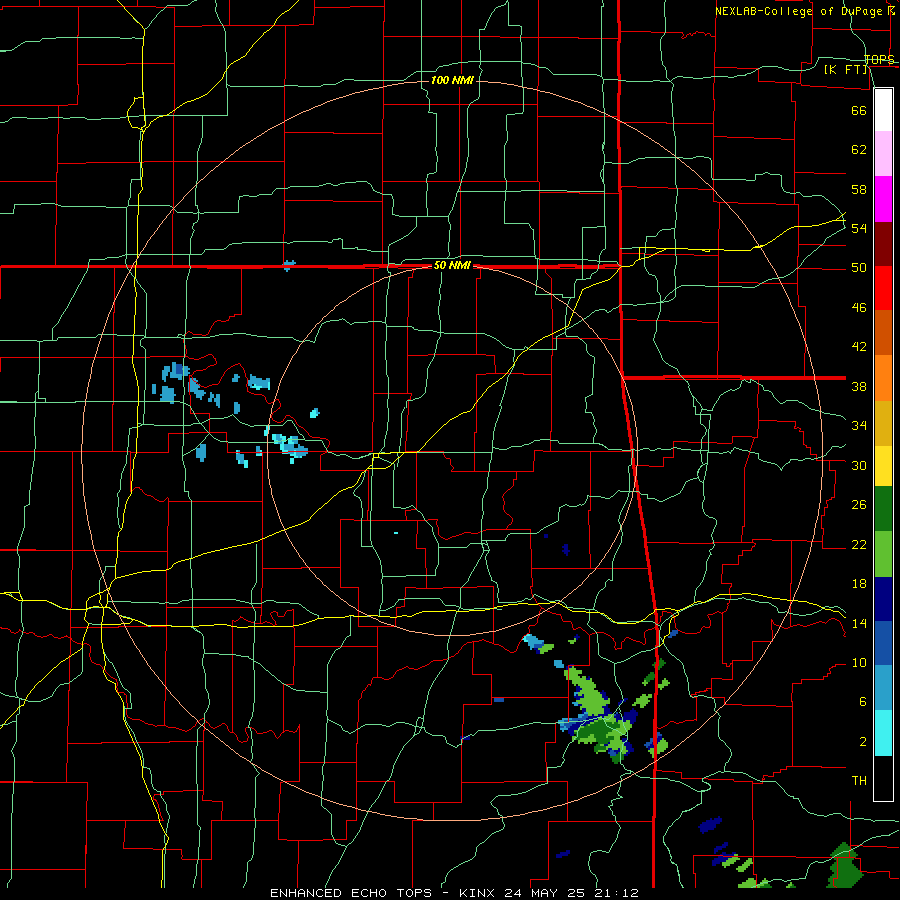Select the "22" legend value
This screenshot has height=900, width=900.
[x=859, y=544]
